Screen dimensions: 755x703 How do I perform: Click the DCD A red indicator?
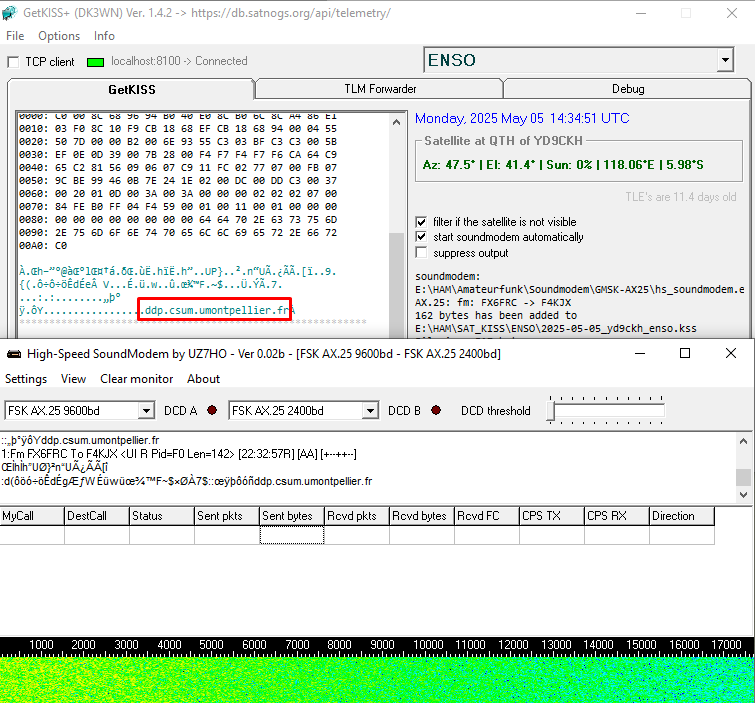coord(212,410)
